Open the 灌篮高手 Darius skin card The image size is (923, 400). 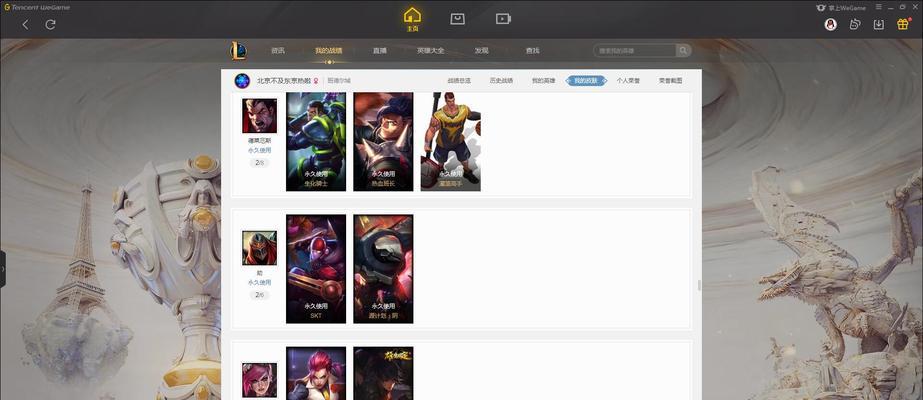450,141
